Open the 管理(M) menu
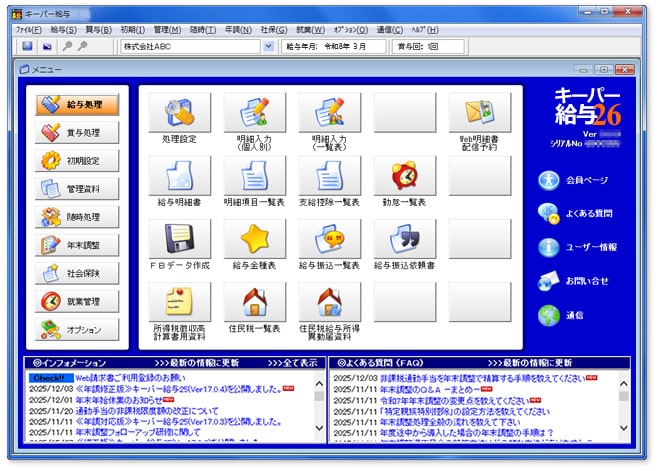 pos(167,30)
